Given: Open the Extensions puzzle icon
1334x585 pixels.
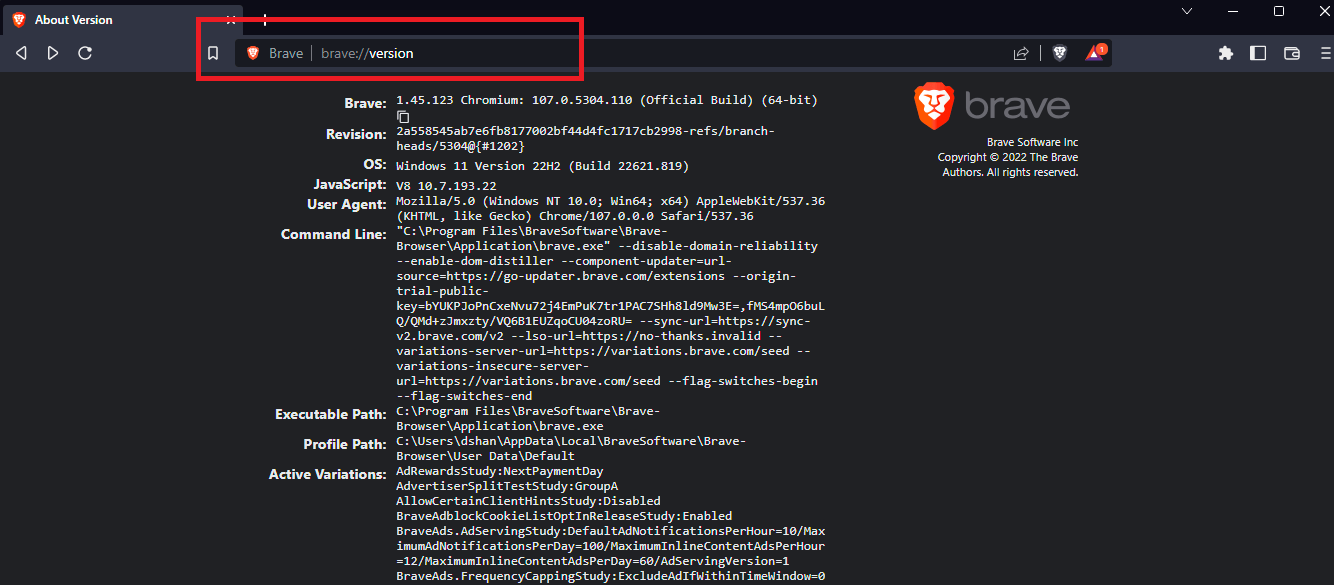Looking at the screenshot, I should pos(1225,53).
